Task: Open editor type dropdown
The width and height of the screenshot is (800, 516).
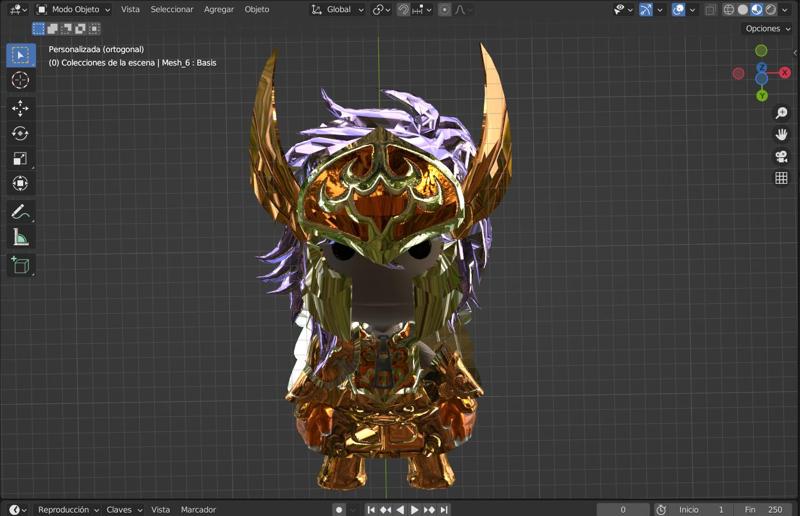Action: 19,9
